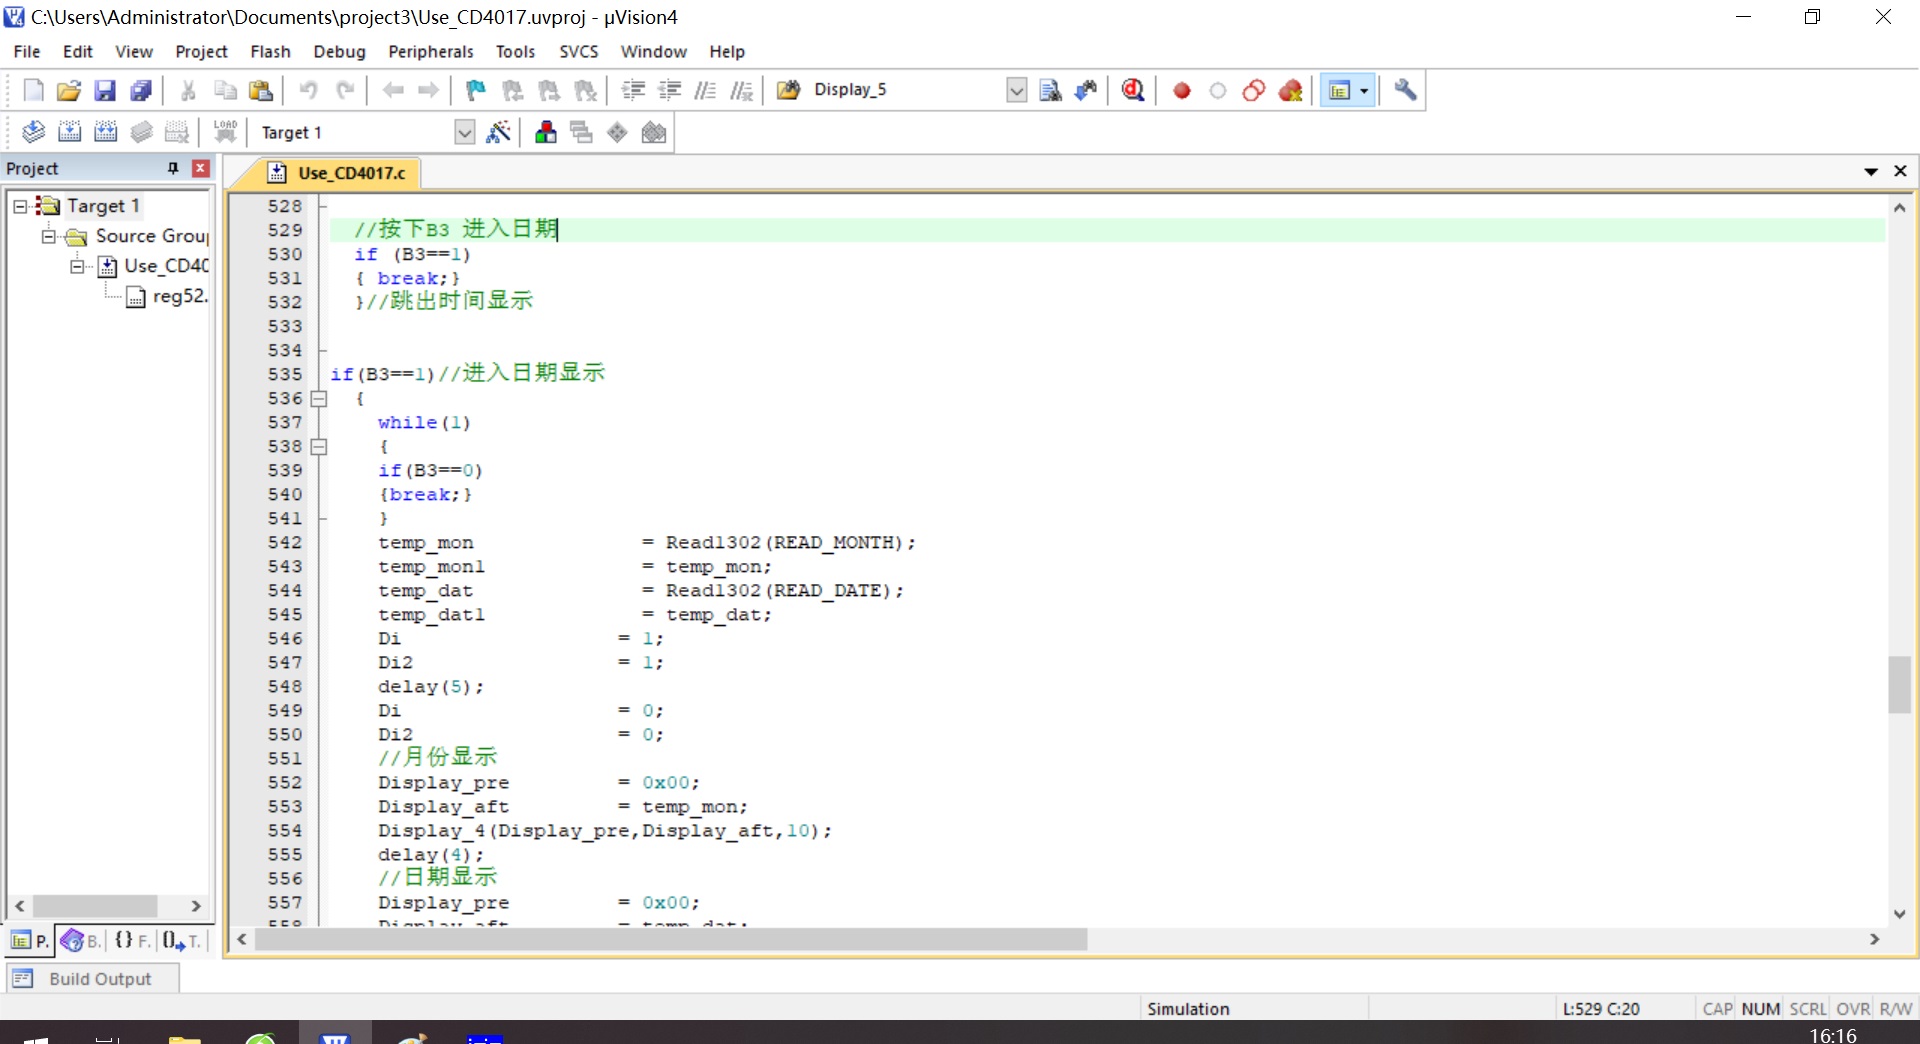This screenshot has height=1044, width=1920.
Task: Build target files
Action: 69,132
